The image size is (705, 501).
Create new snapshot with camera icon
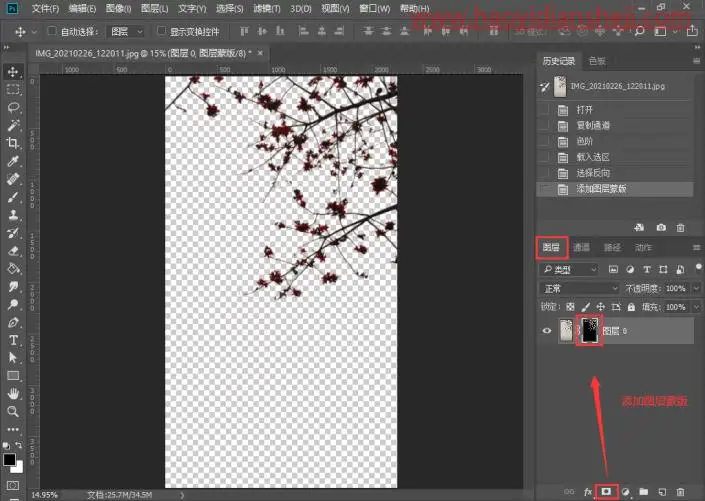pos(661,228)
